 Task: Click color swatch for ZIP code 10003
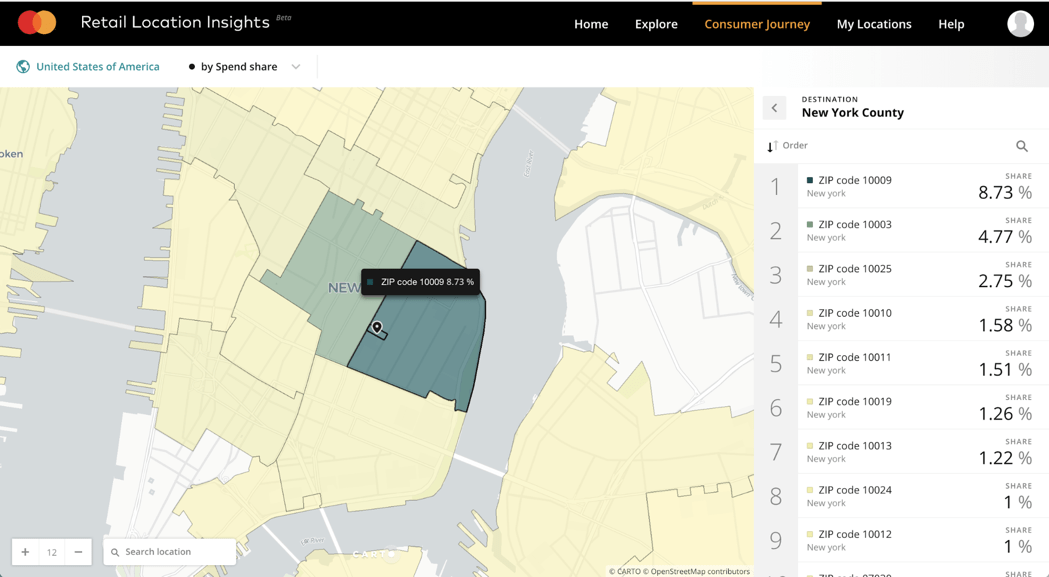[809, 224]
